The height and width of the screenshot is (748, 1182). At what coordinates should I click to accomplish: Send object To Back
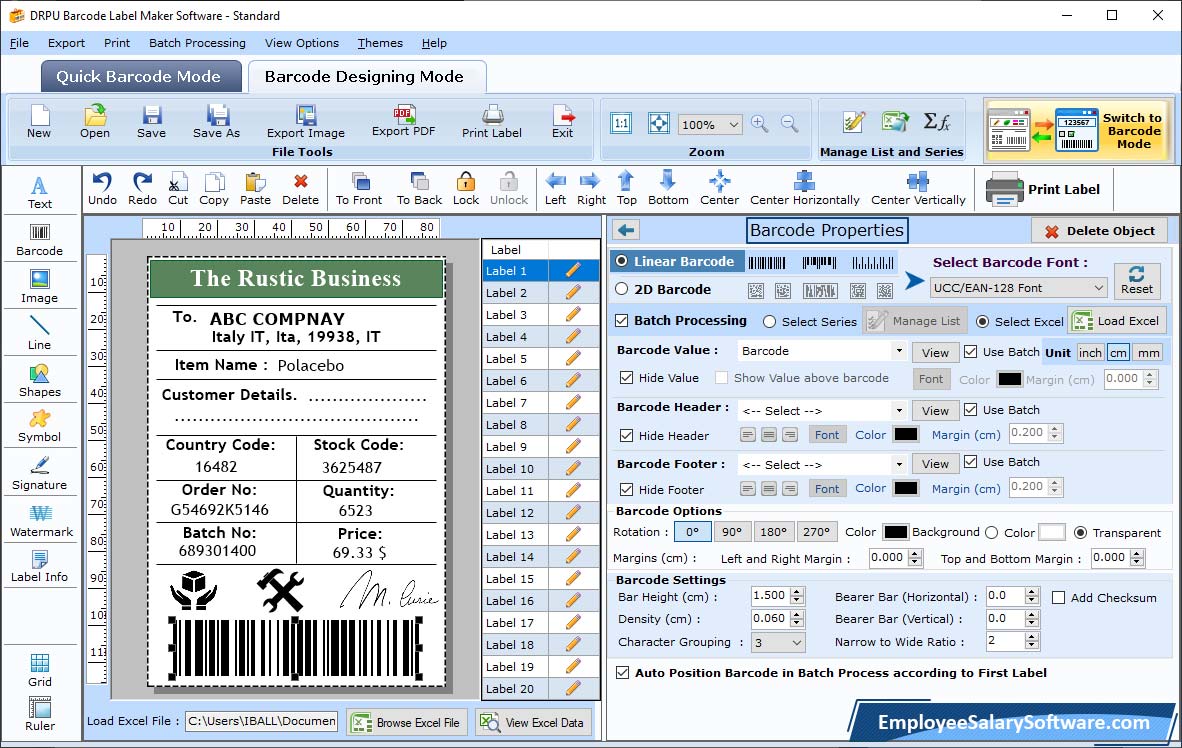point(419,189)
